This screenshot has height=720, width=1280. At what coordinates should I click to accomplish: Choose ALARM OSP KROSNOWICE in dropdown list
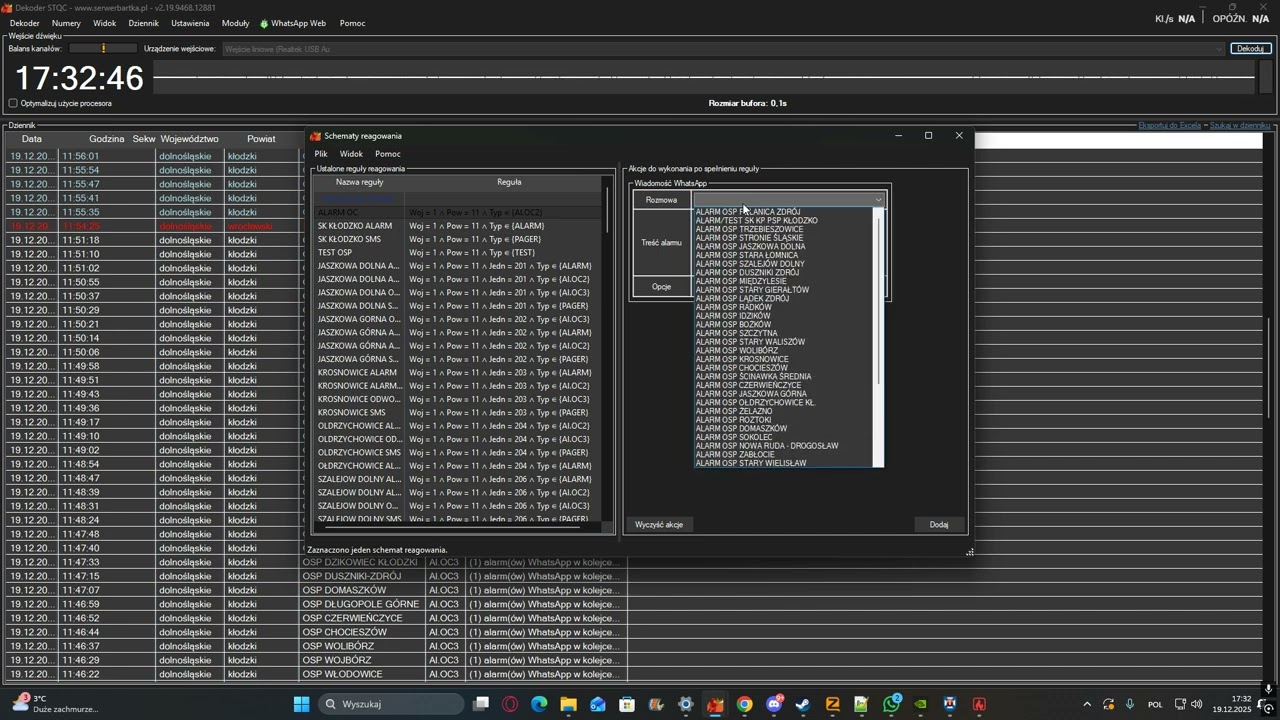click(741, 359)
